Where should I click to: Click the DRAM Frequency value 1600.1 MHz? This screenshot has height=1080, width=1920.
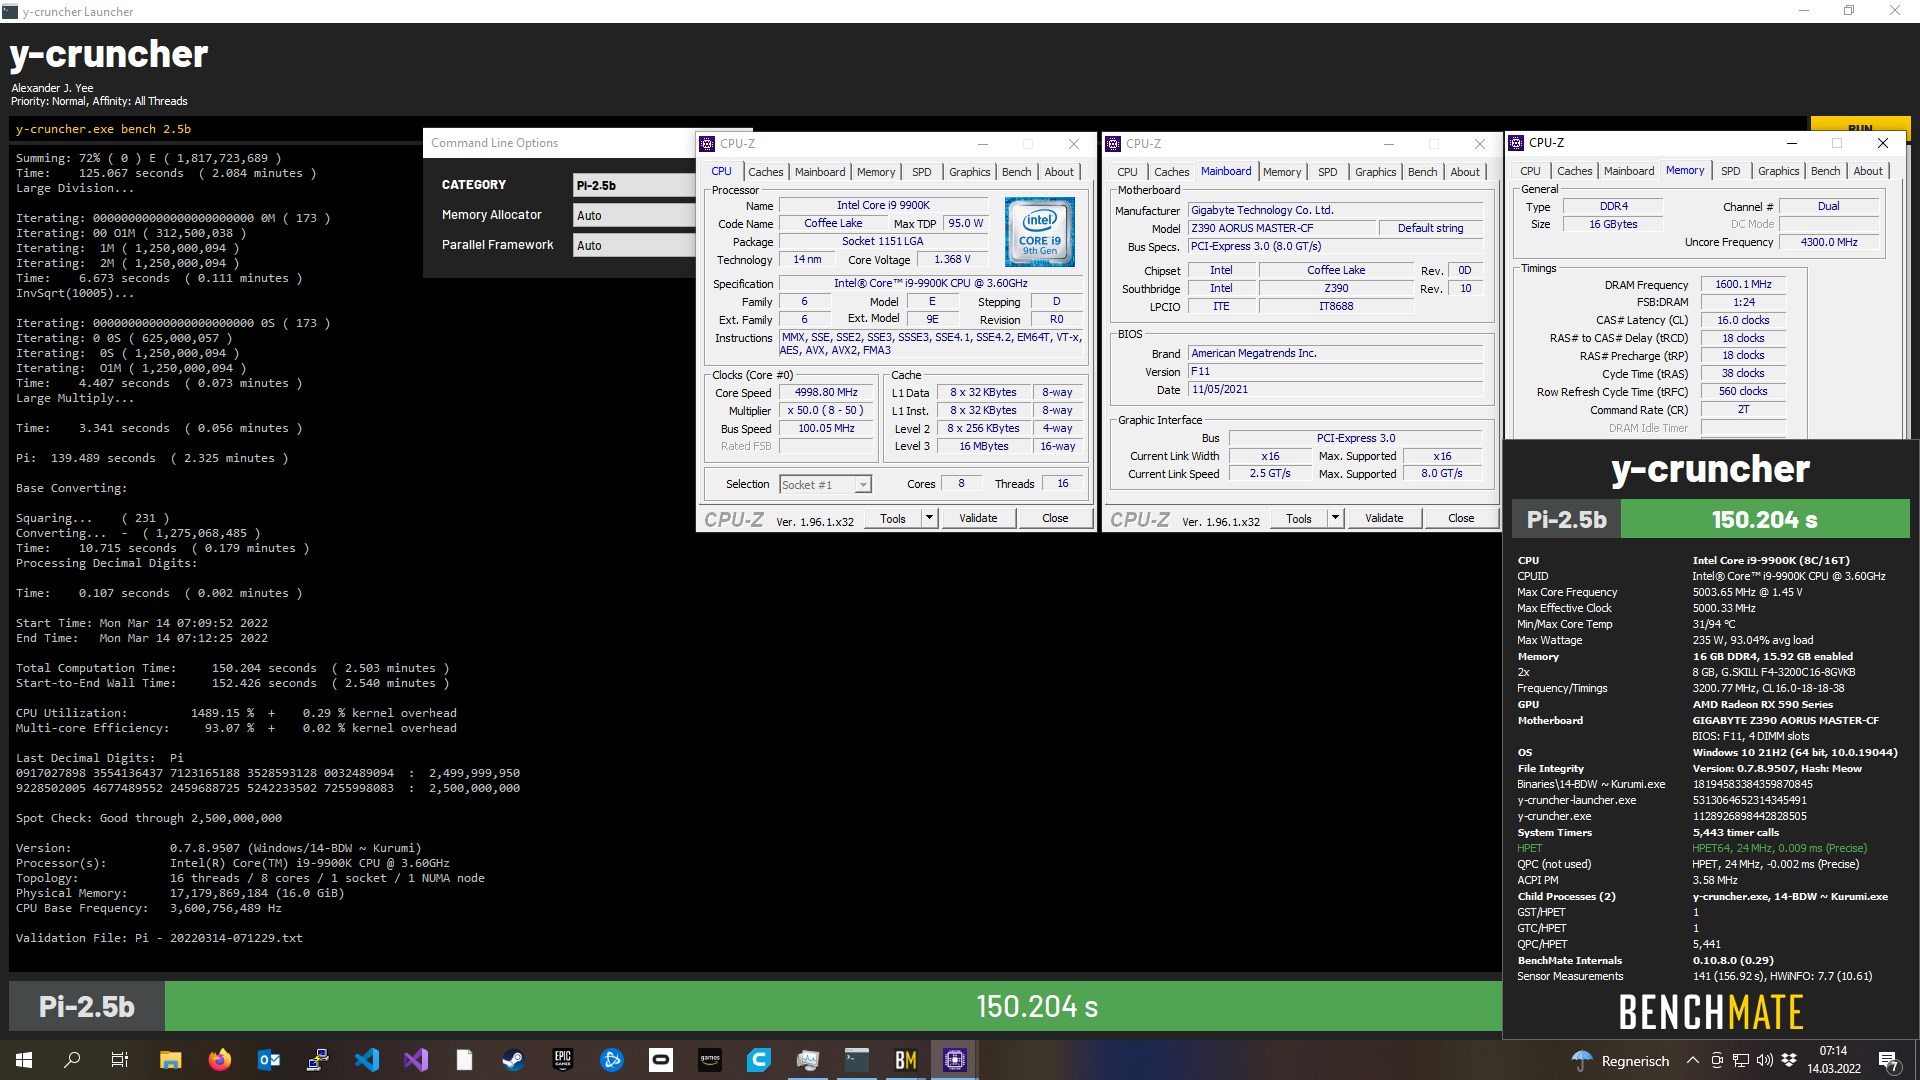[x=1743, y=285]
